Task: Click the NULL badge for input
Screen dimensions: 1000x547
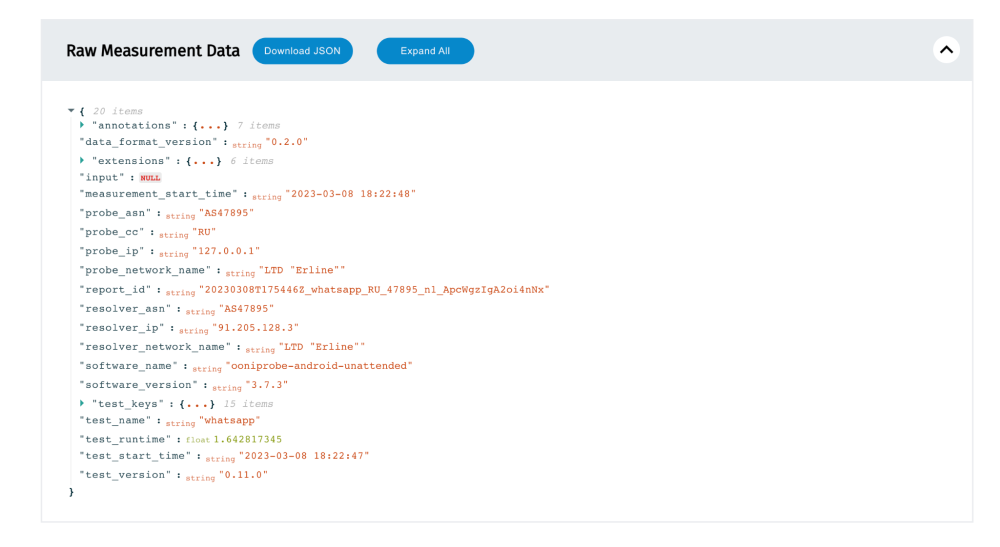Action: point(150,178)
